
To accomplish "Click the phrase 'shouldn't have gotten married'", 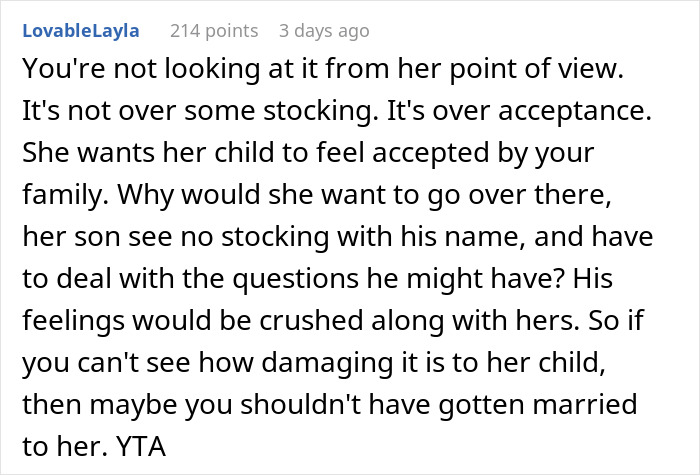I will [x=438, y=405].
